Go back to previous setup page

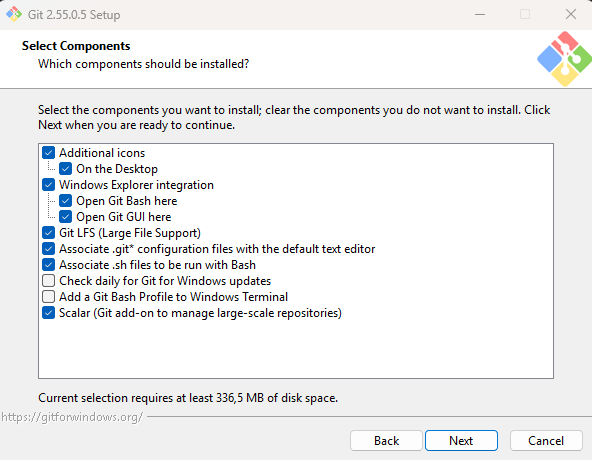click(x=386, y=441)
